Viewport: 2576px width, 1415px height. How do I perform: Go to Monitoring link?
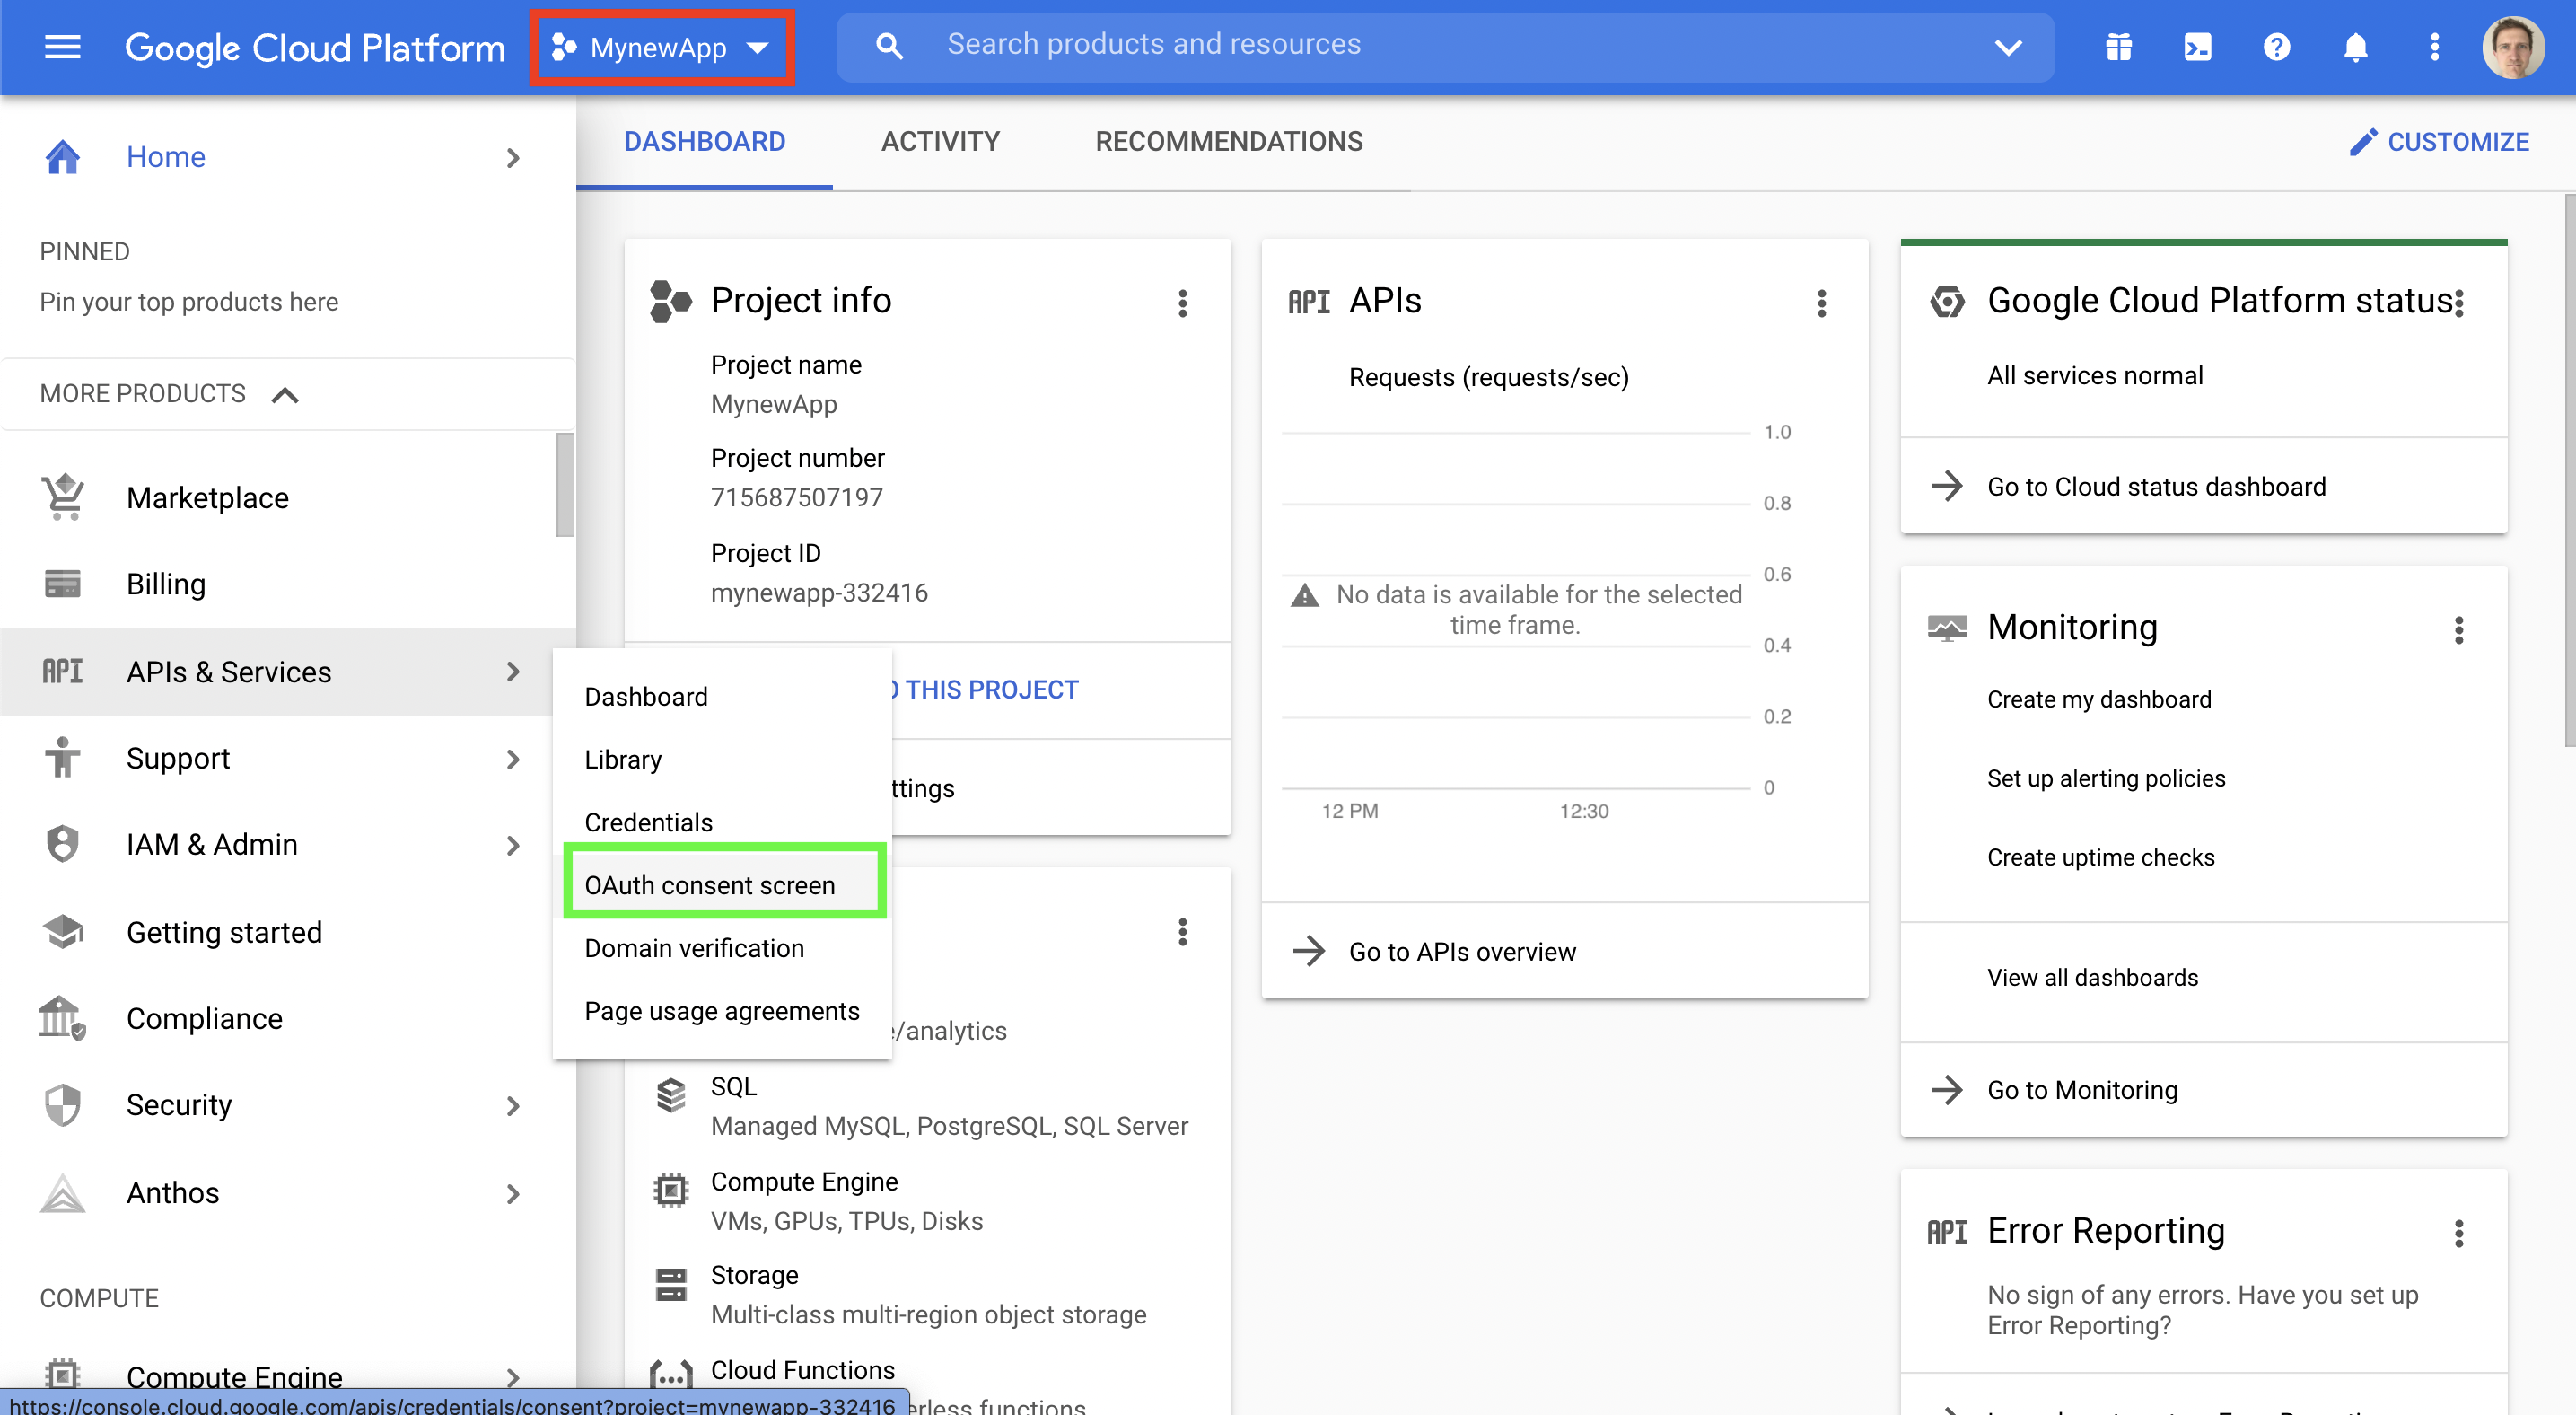(2081, 1090)
